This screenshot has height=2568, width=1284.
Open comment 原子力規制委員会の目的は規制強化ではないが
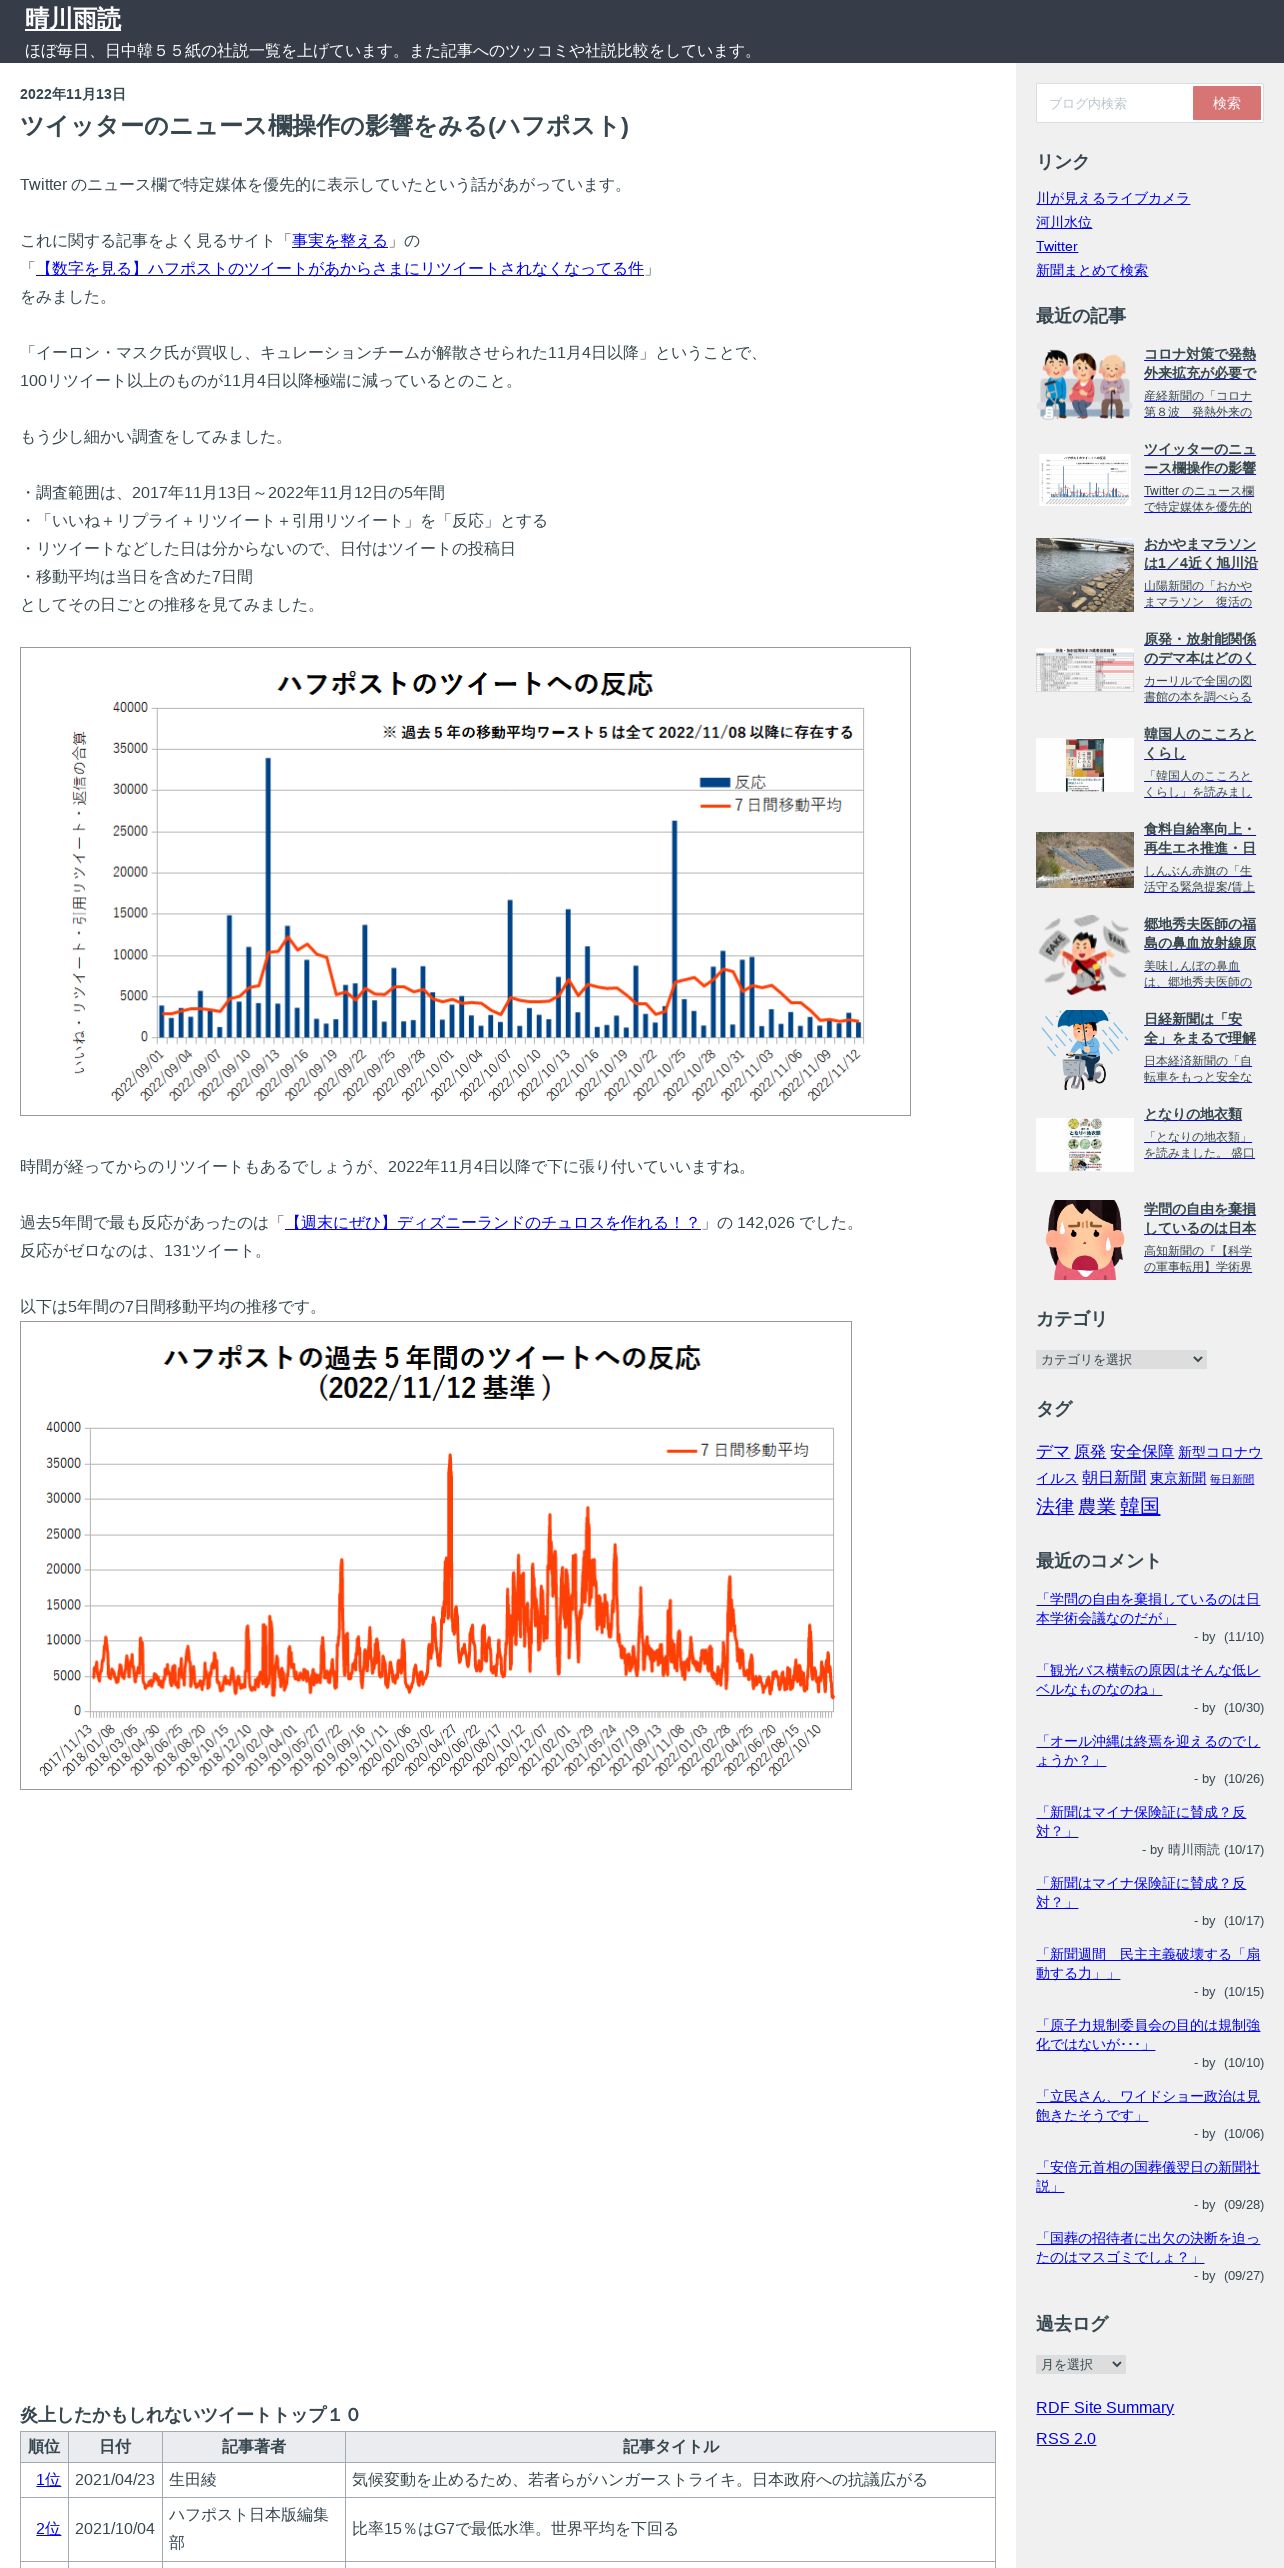pos(1148,2034)
